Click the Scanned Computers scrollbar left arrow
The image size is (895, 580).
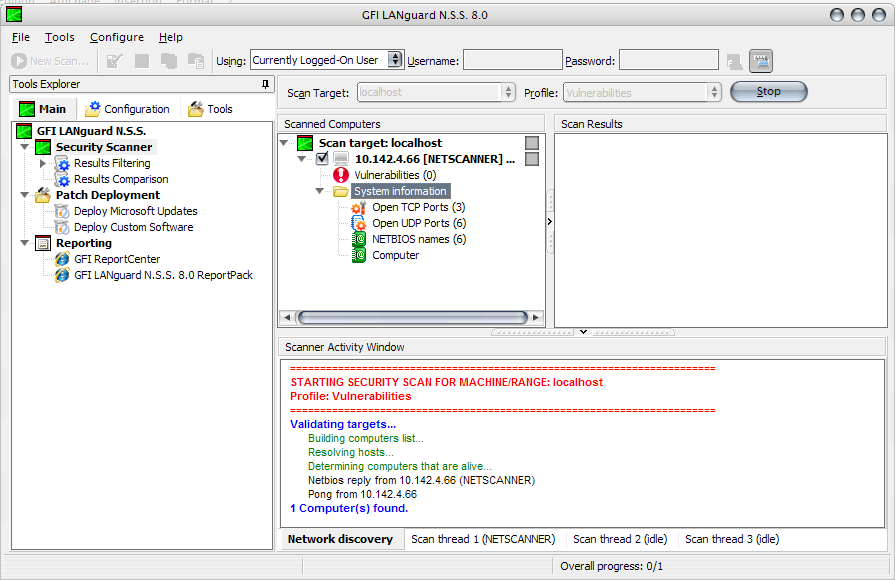pyautogui.click(x=287, y=317)
